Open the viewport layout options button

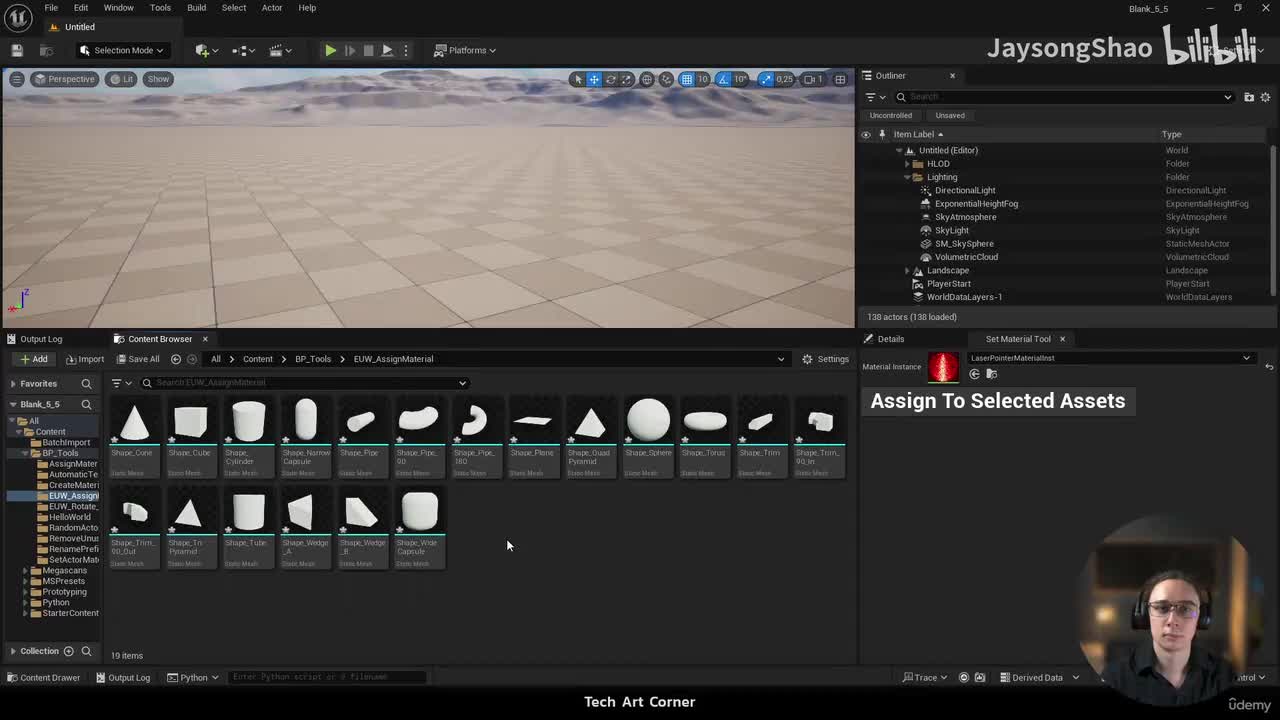(840, 79)
